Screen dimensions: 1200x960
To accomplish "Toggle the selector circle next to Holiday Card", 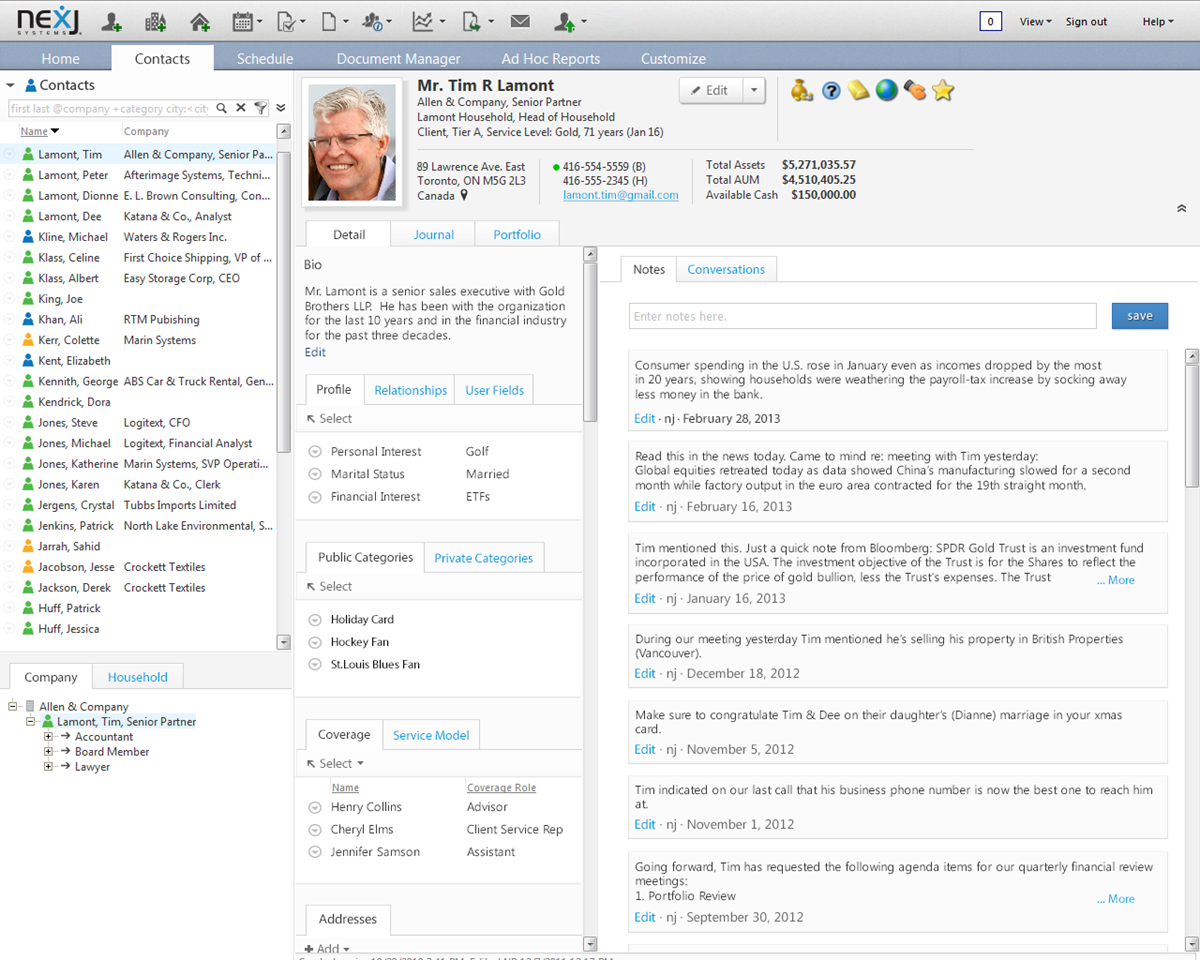I will click(x=315, y=620).
